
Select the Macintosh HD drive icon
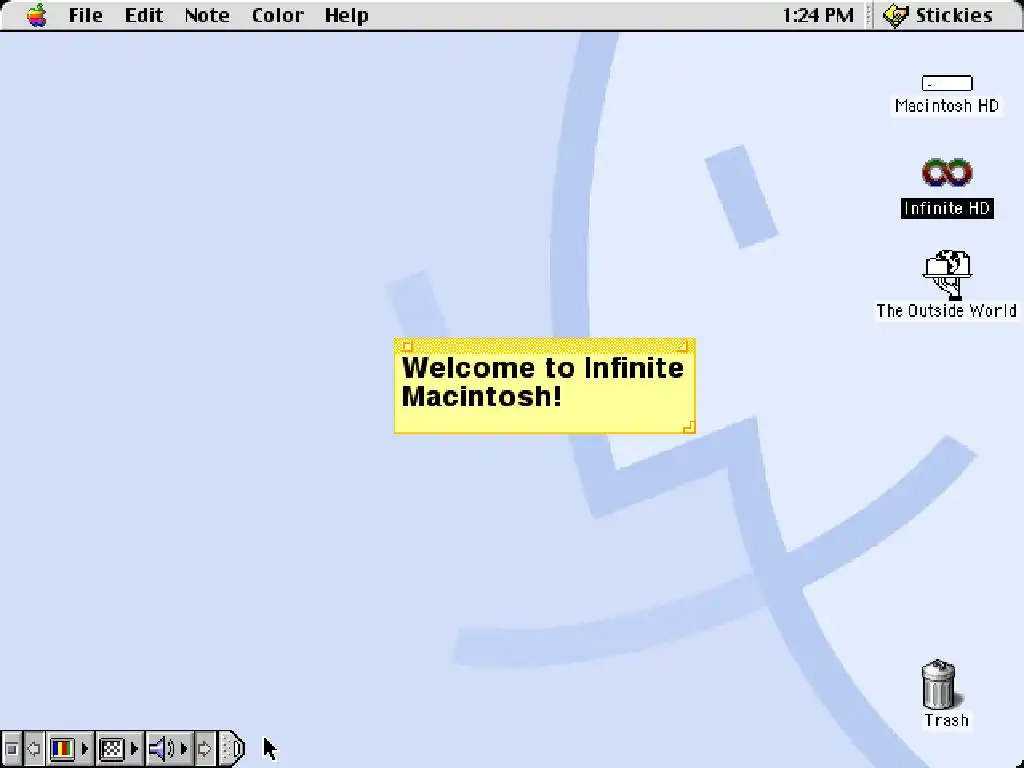click(947, 83)
